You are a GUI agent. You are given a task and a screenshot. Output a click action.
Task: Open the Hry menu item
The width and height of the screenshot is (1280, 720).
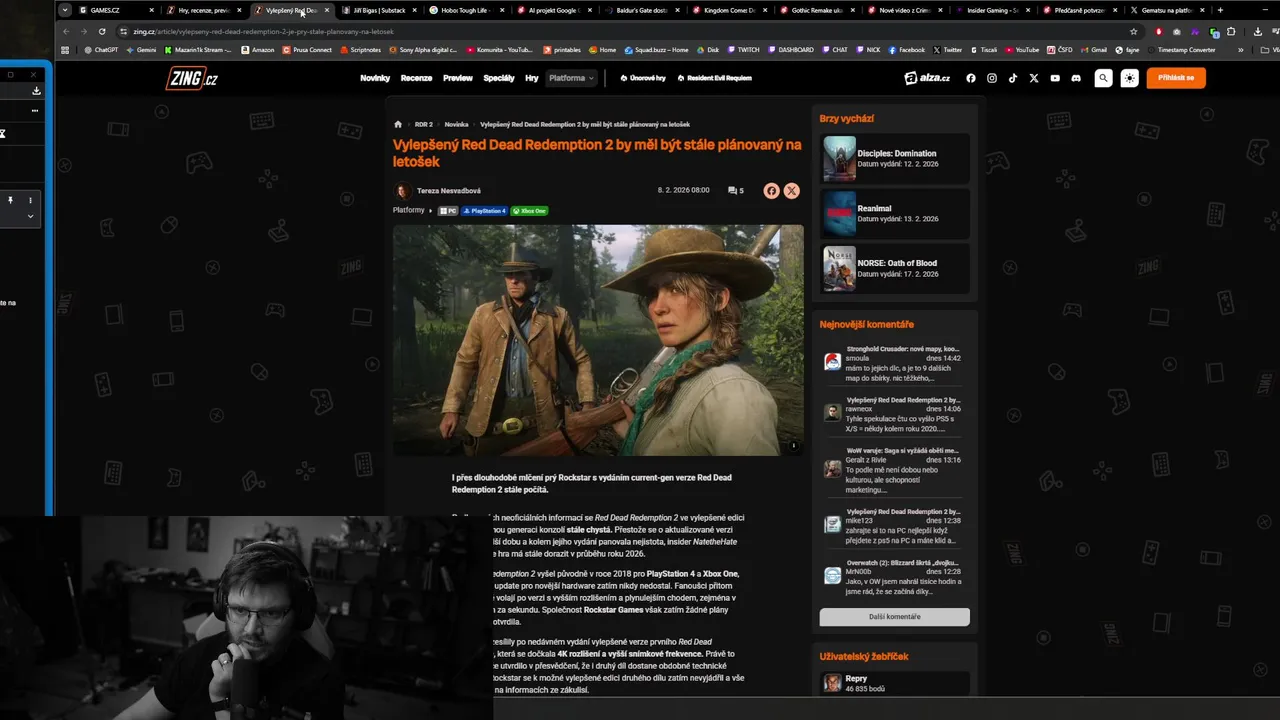pos(532,78)
